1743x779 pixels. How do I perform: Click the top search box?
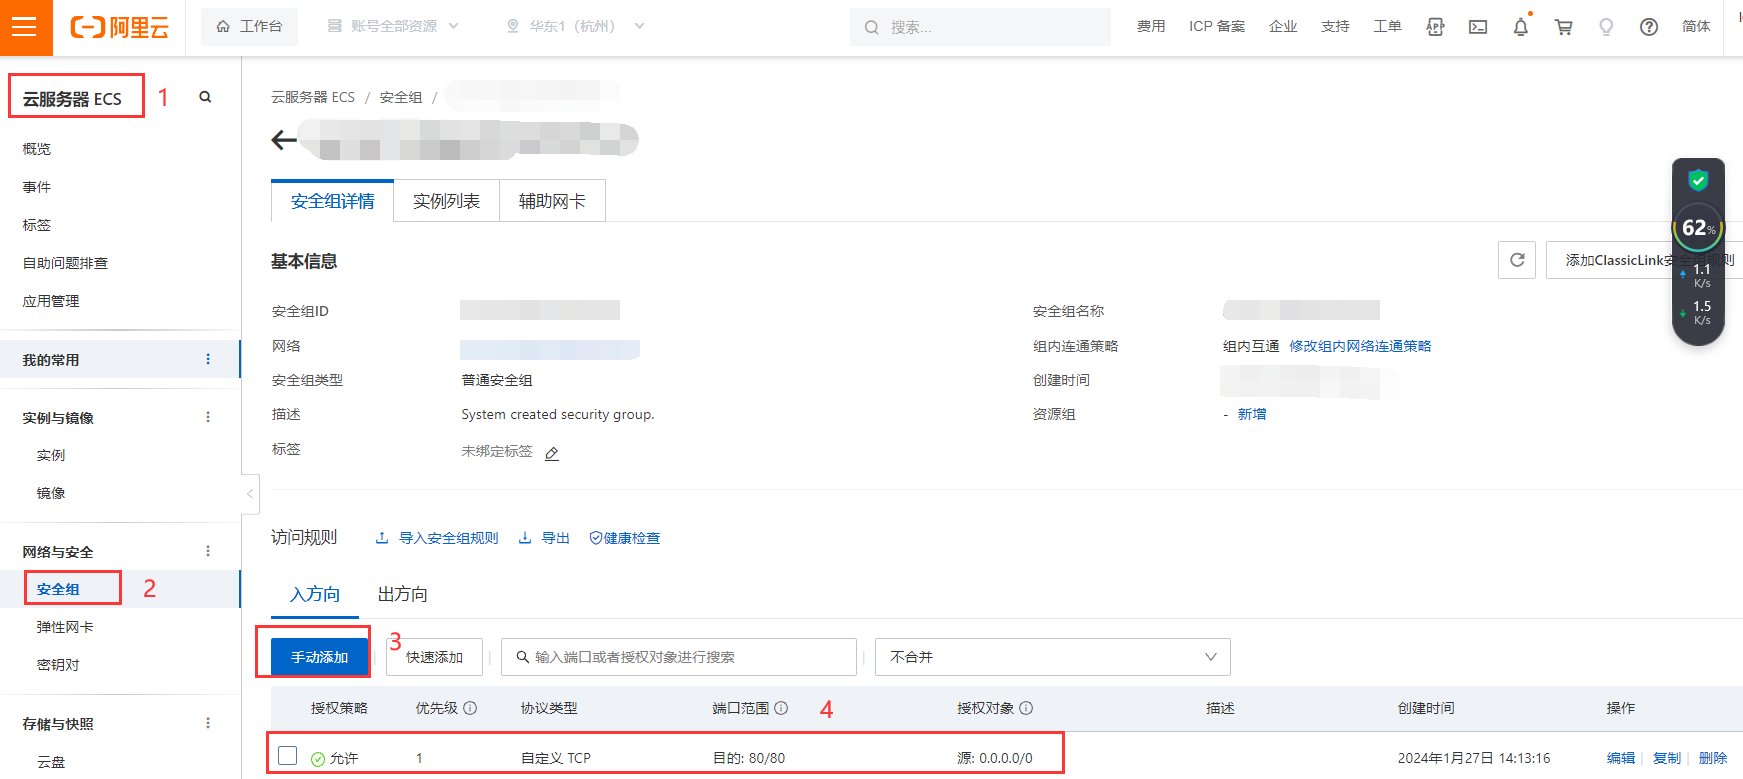pos(980,27)
